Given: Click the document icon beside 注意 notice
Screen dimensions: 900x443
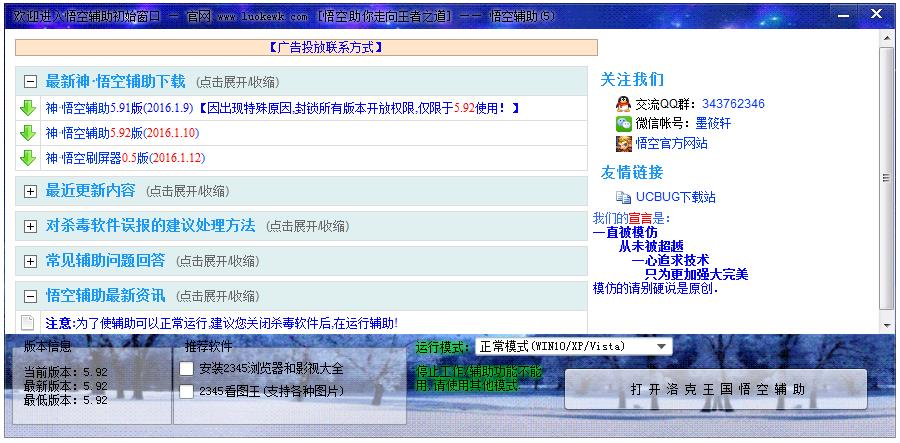Looking at the screenshot, I should click(x=28, y=323).
